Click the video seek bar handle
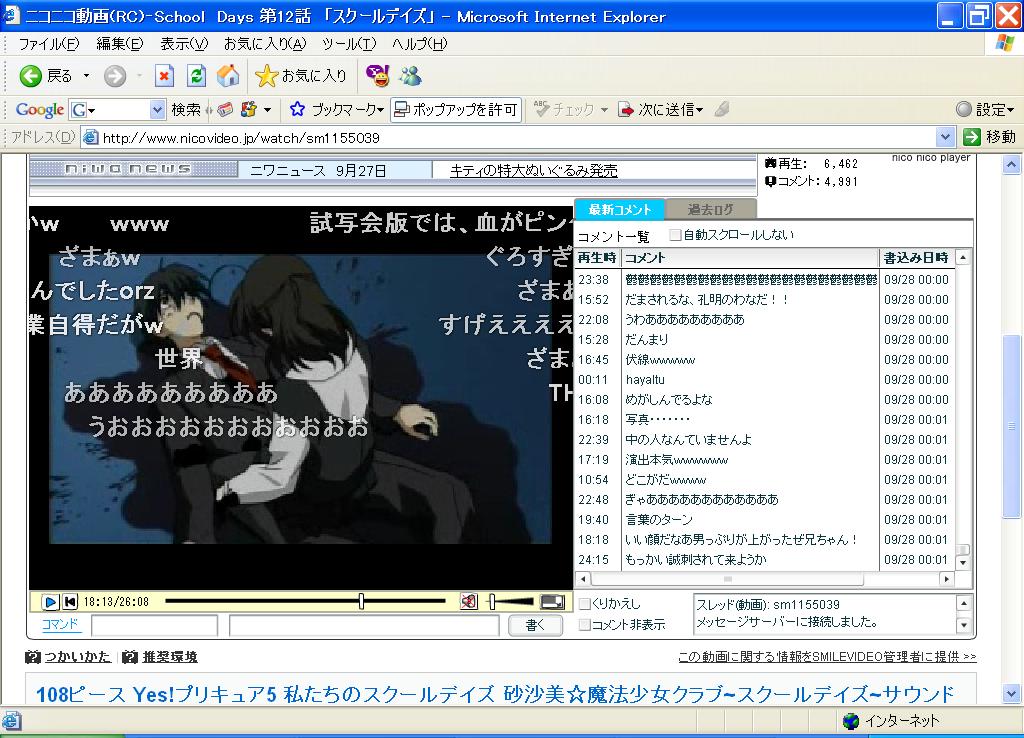The height and width of the screenshot is (738, 1024). click(x=361, y=602)
